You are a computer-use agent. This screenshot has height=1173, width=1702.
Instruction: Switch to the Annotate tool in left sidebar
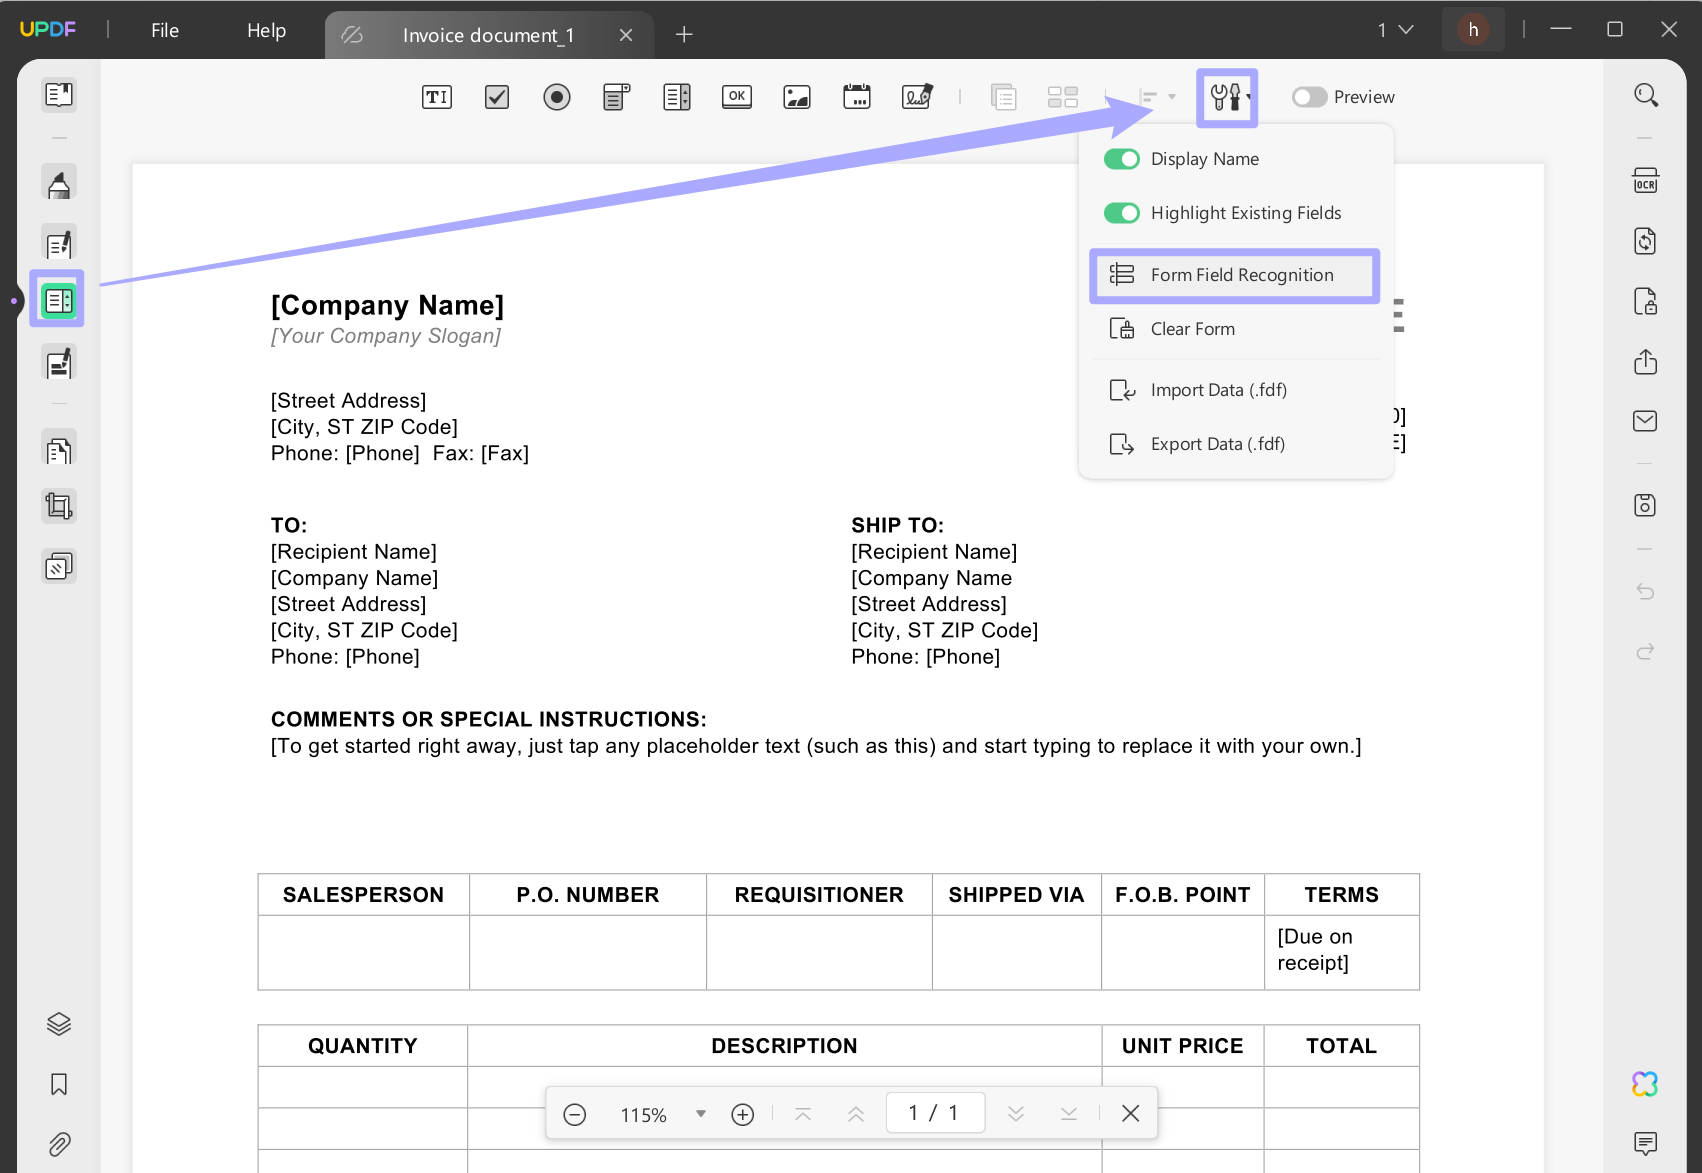[58, 182]
